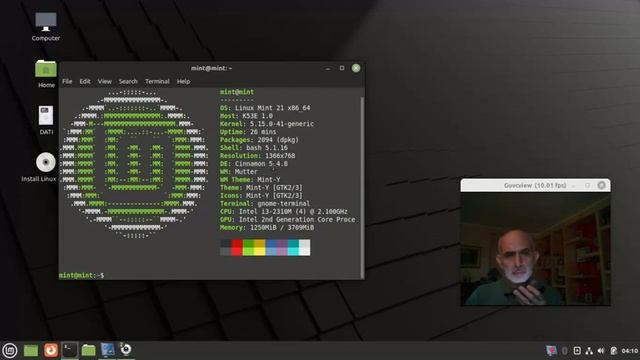Open the terminal File menu
The image size is (640, 360).
tap(67, 81)
